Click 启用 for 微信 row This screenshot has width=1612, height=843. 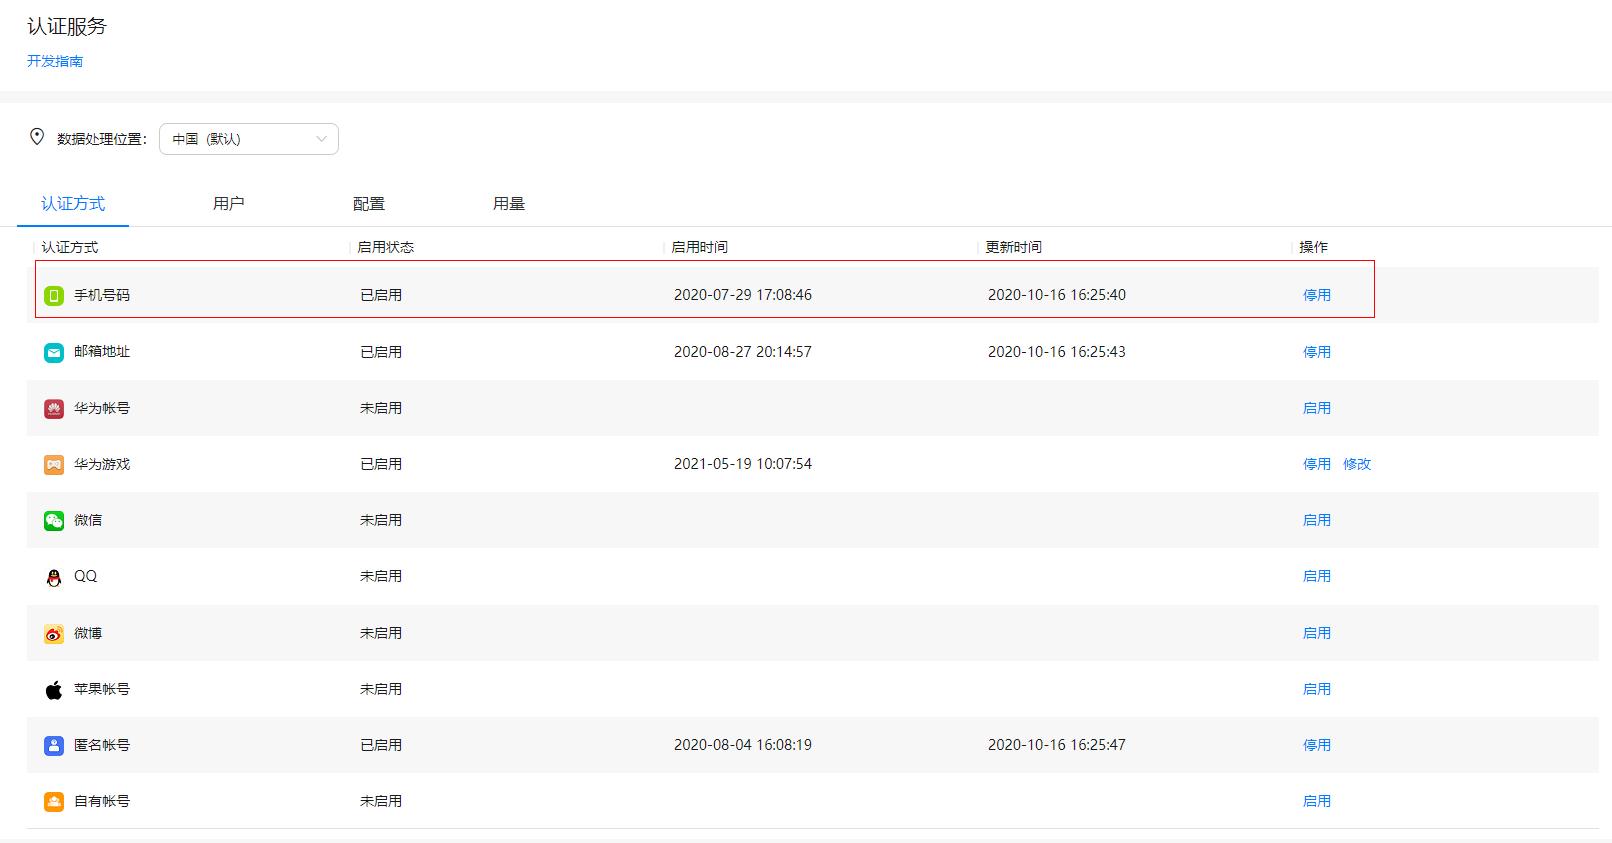[x=1317, y=520]
